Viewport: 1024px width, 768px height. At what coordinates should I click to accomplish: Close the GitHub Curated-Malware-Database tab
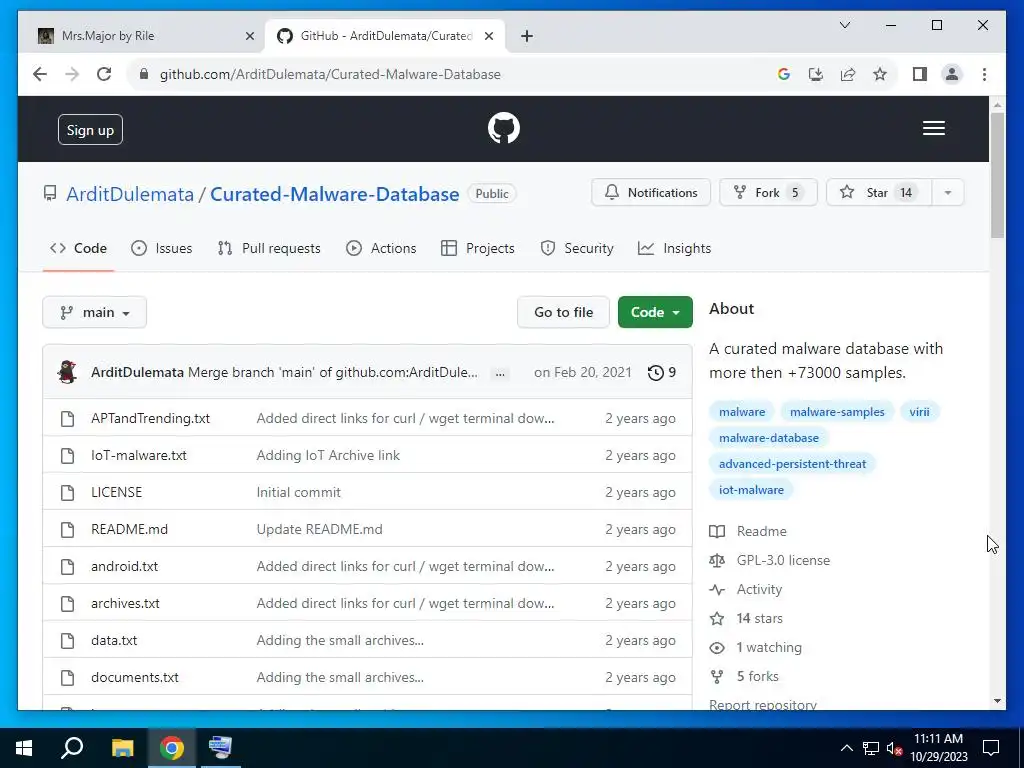(x=488, y=36)
